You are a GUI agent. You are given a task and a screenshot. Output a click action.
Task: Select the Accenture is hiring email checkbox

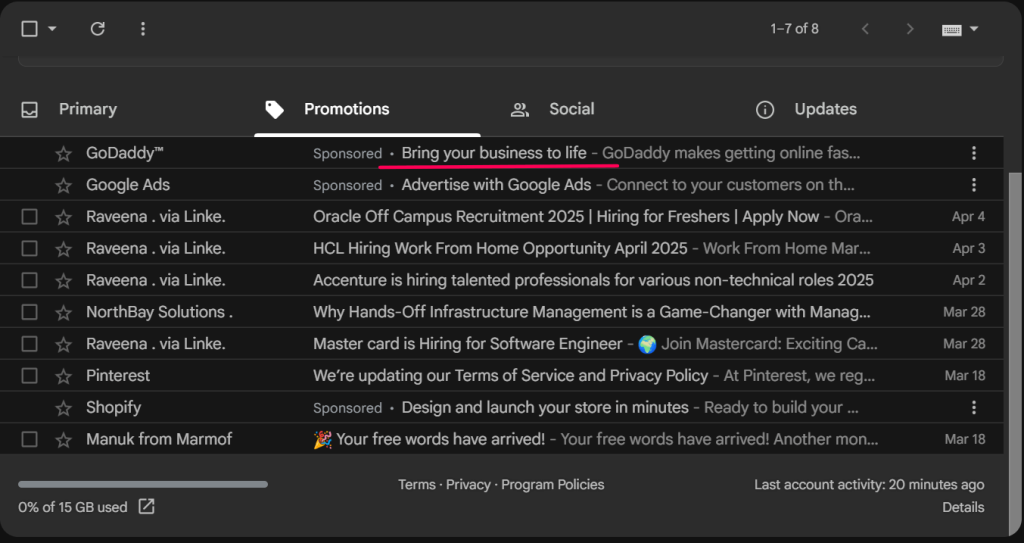pos(29,280)
